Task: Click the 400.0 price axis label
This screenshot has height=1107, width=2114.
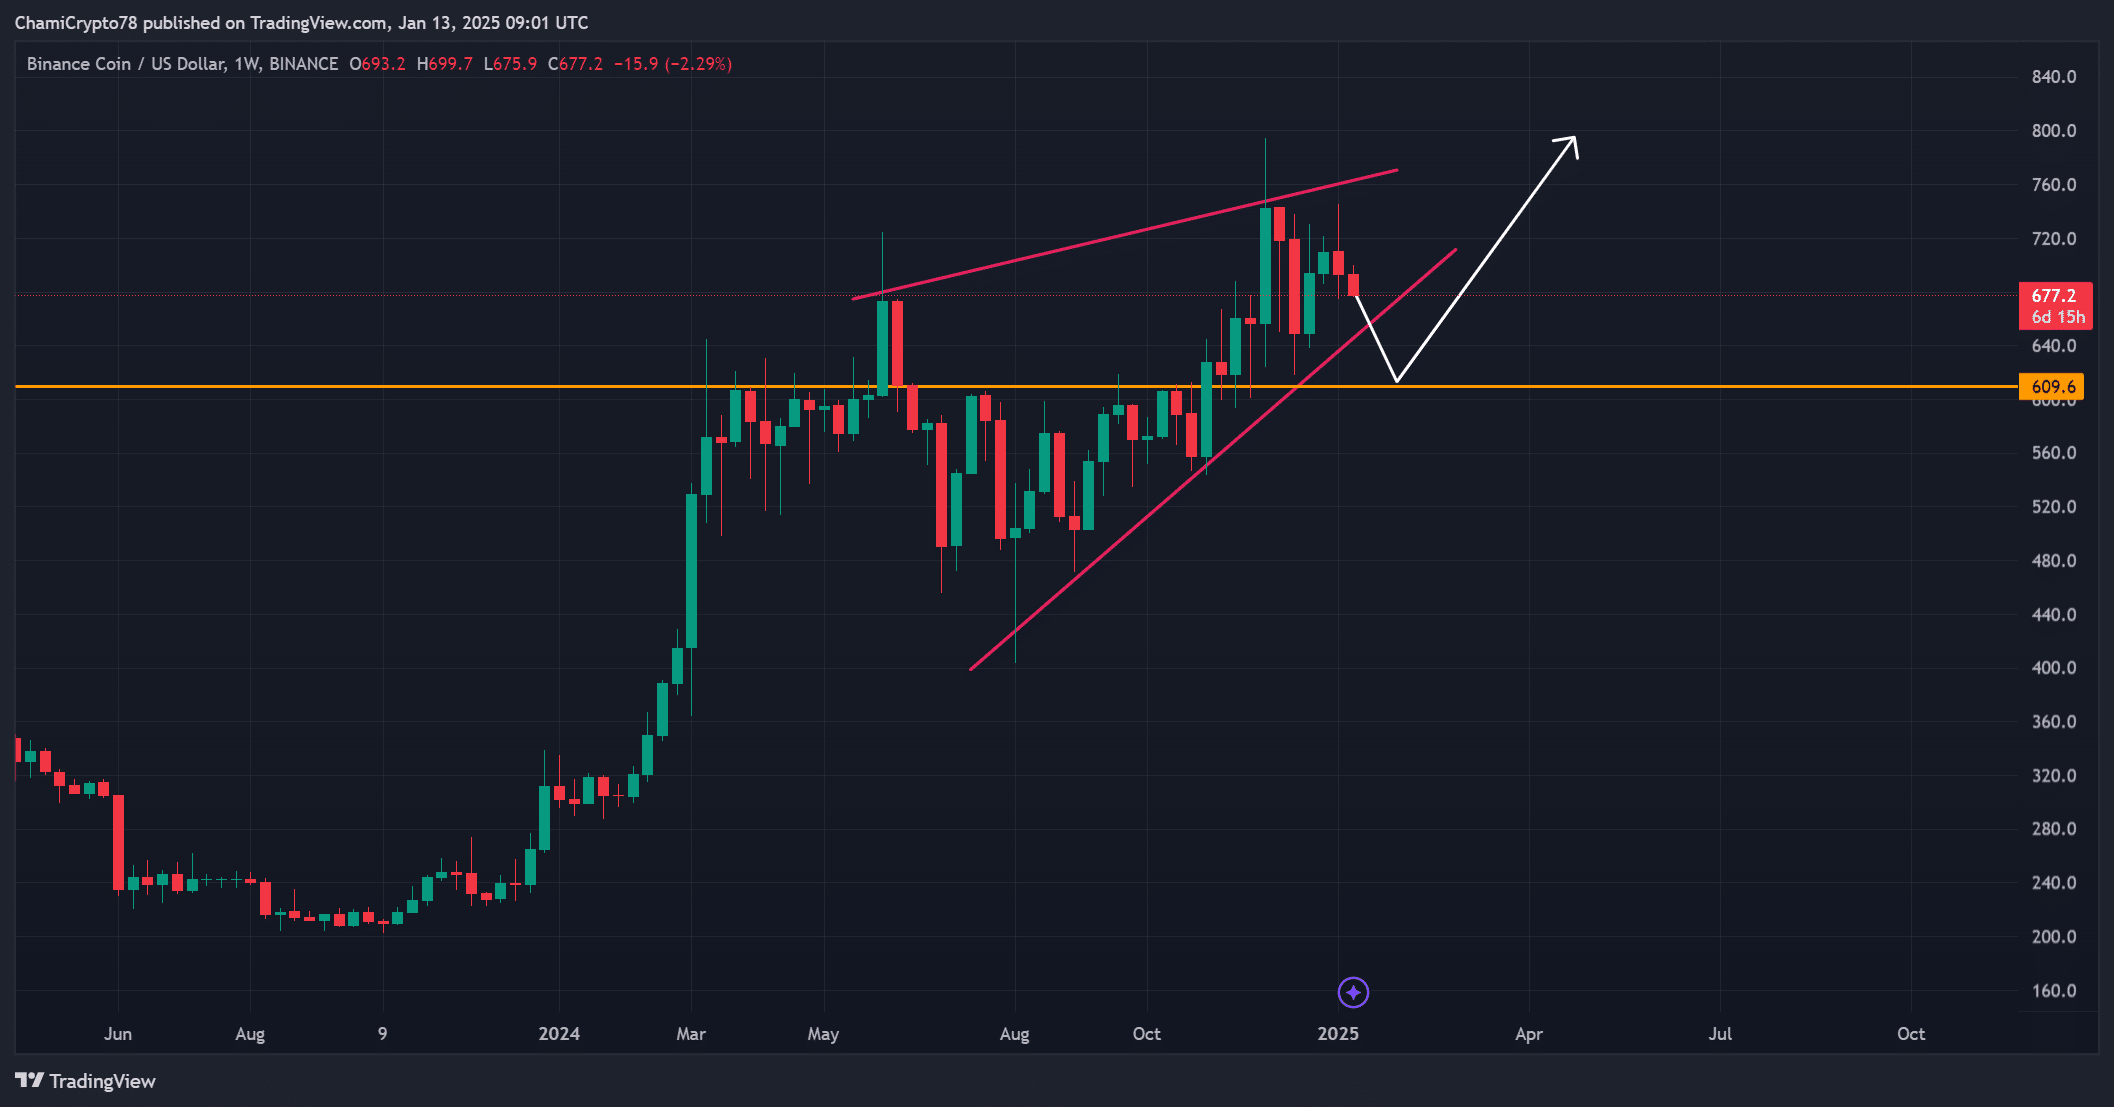Action: click(2054, 668)
